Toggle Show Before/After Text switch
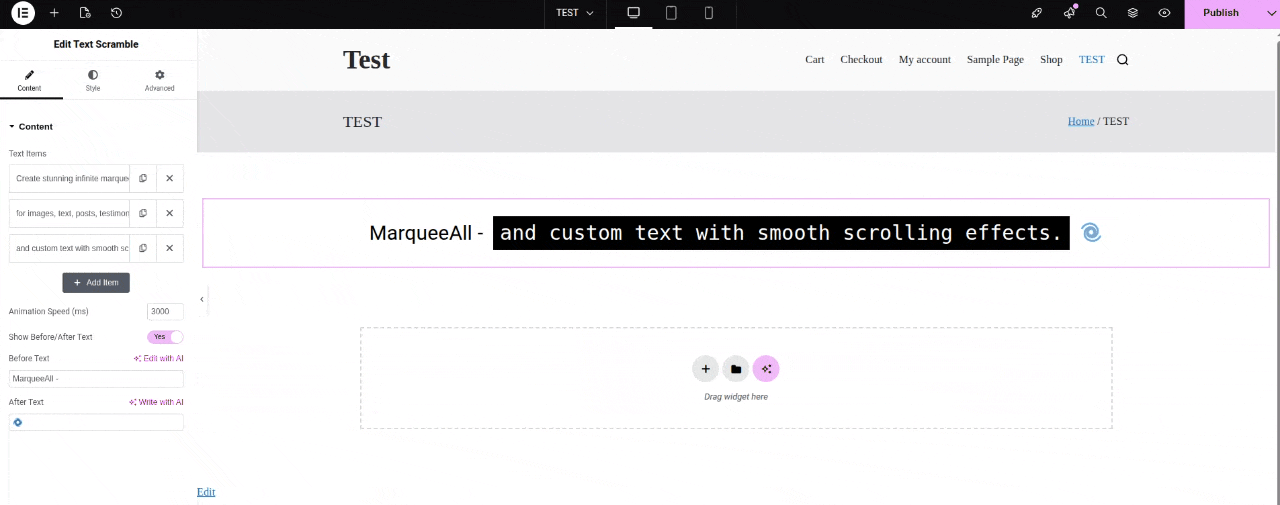Screen dimensions: 1280x505 [165, 337]
